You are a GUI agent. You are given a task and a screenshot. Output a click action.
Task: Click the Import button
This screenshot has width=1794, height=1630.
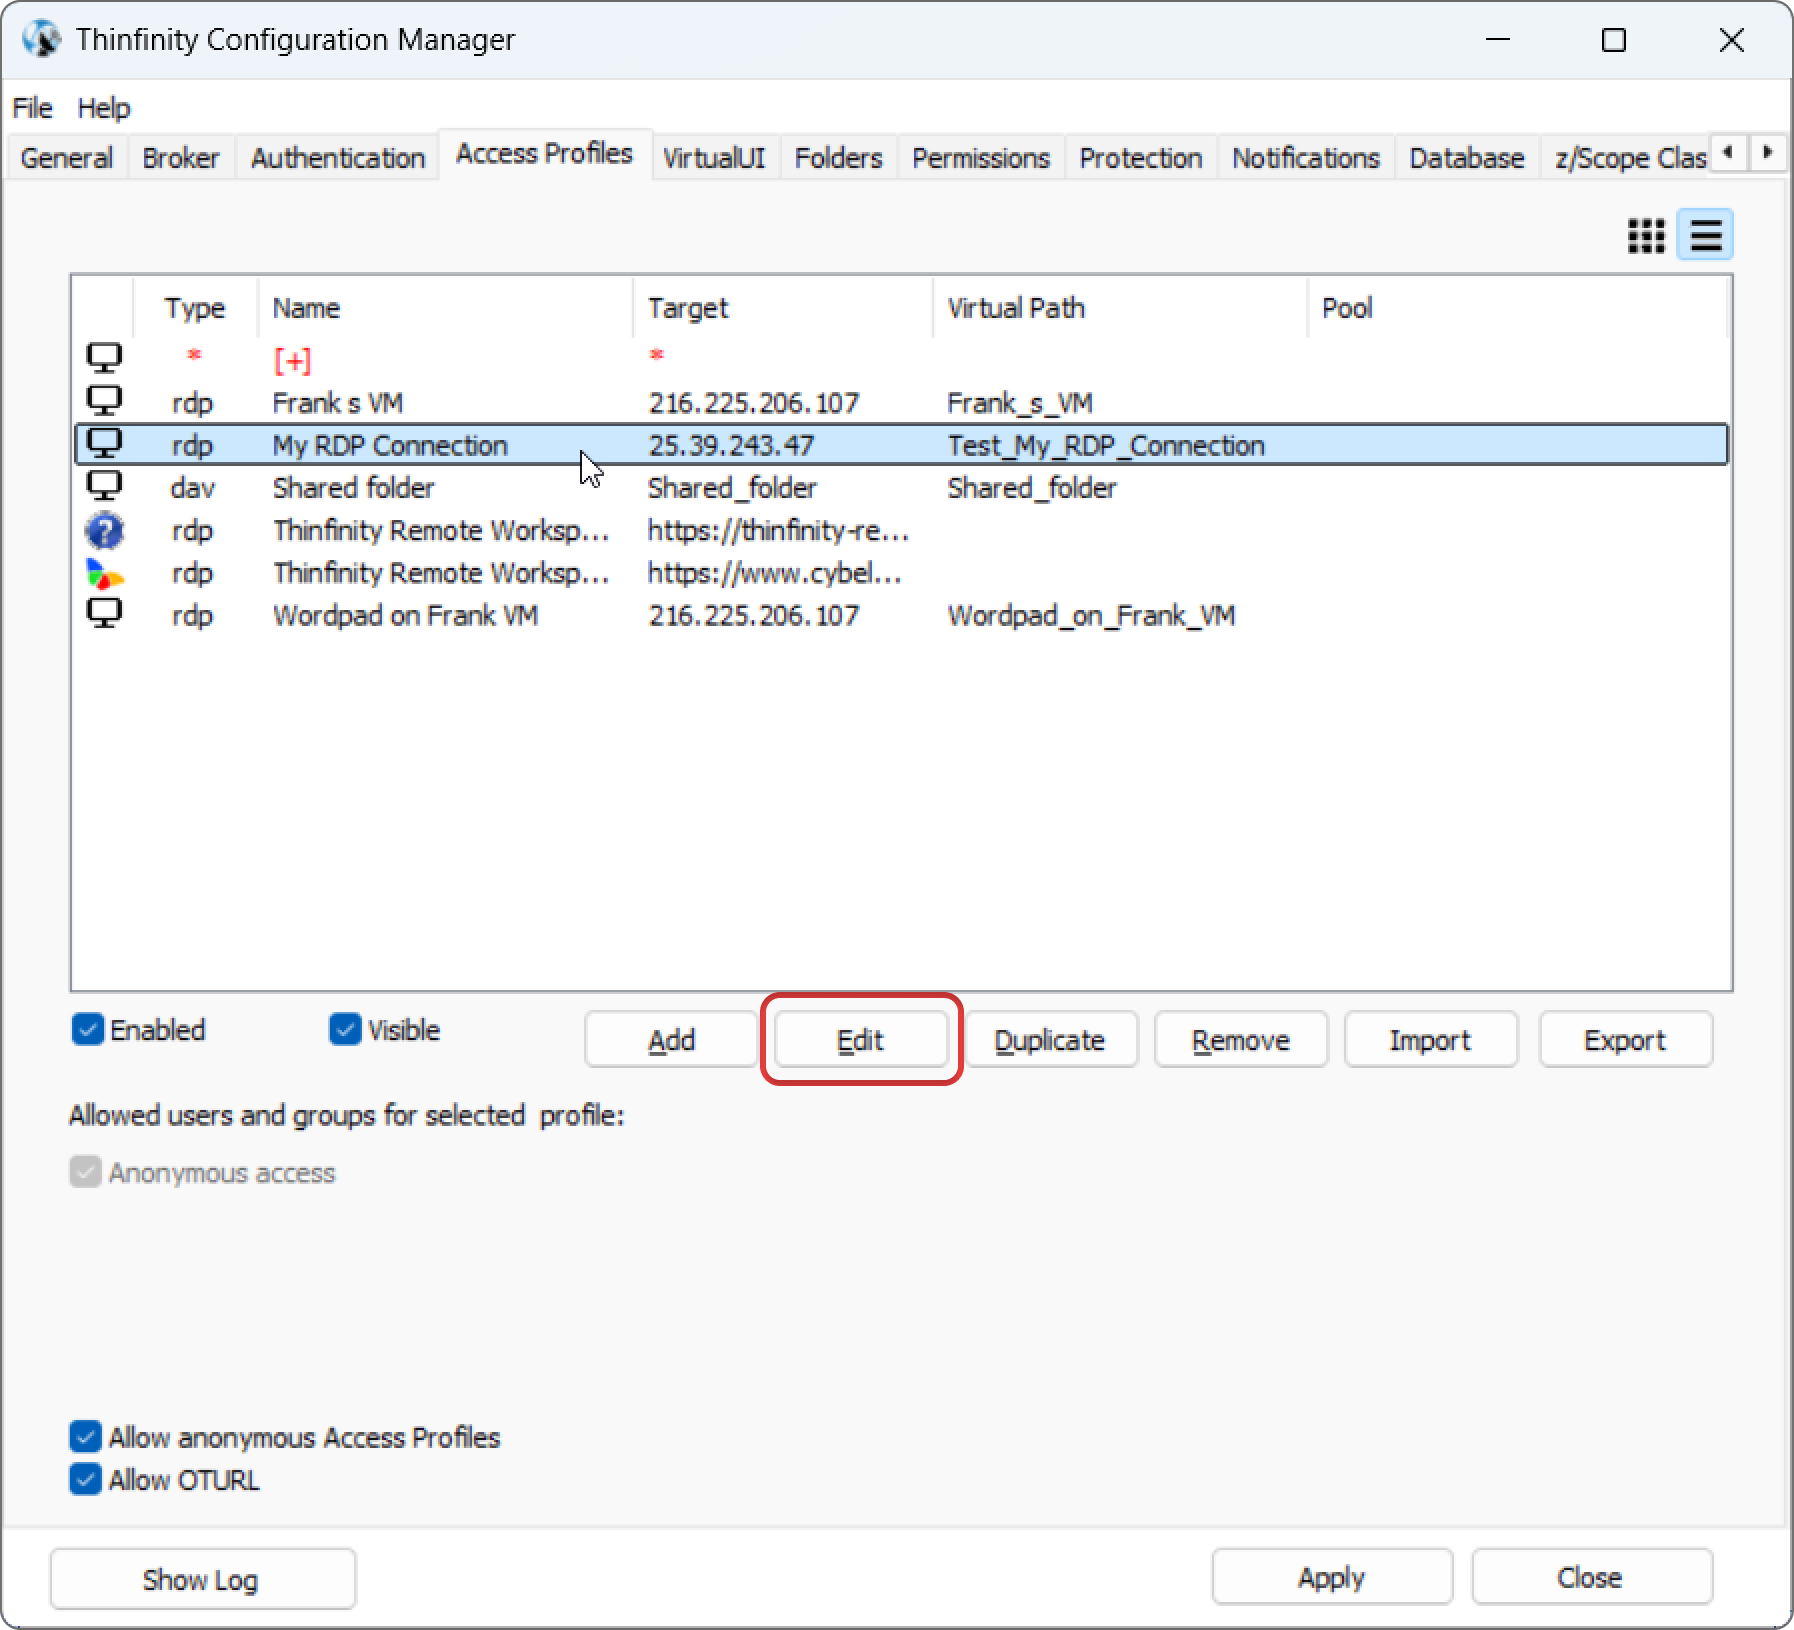pos(1430,1040)
